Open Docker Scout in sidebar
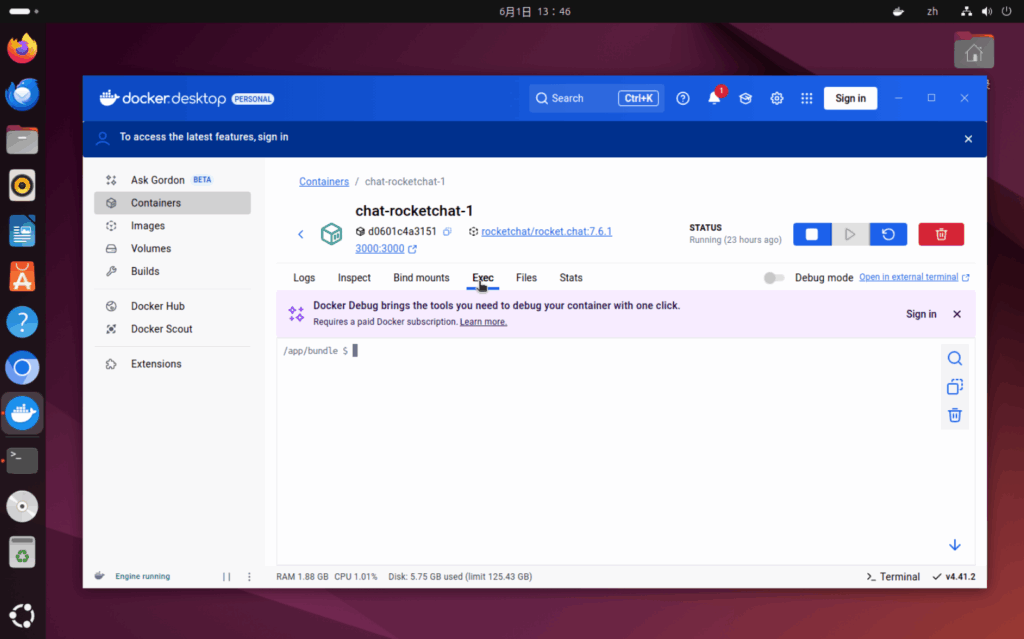 (172, 329)
